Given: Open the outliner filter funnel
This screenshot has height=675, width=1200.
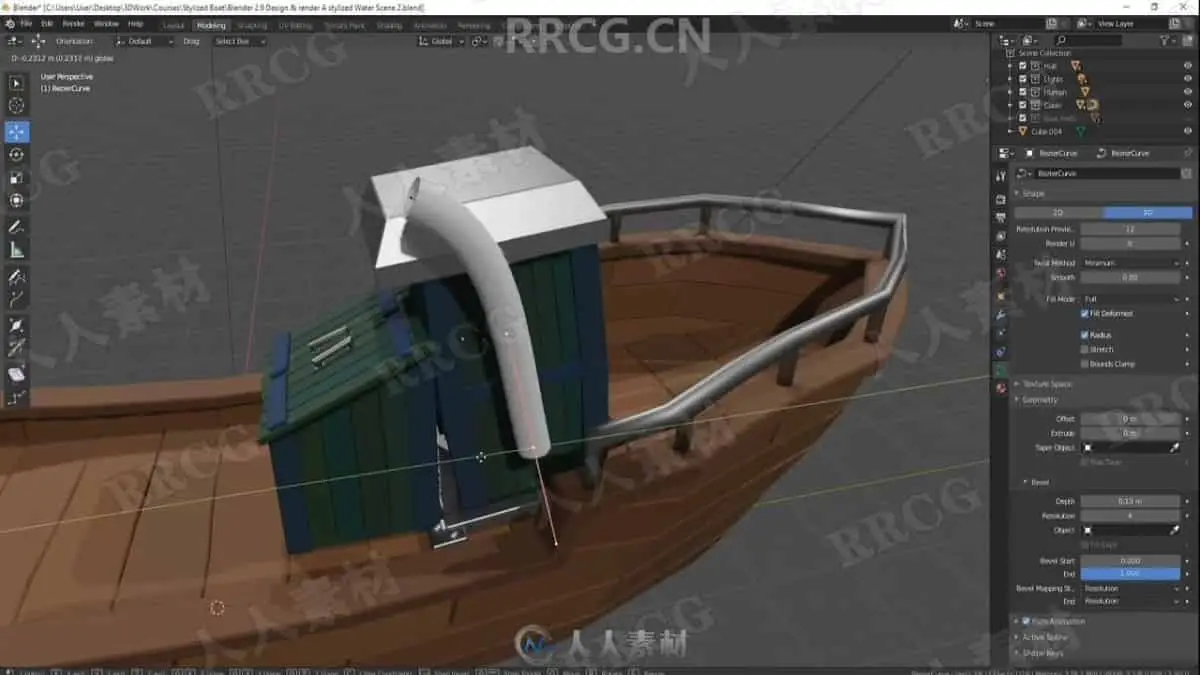Looking at the screenshot, I should pos(1167,40).
